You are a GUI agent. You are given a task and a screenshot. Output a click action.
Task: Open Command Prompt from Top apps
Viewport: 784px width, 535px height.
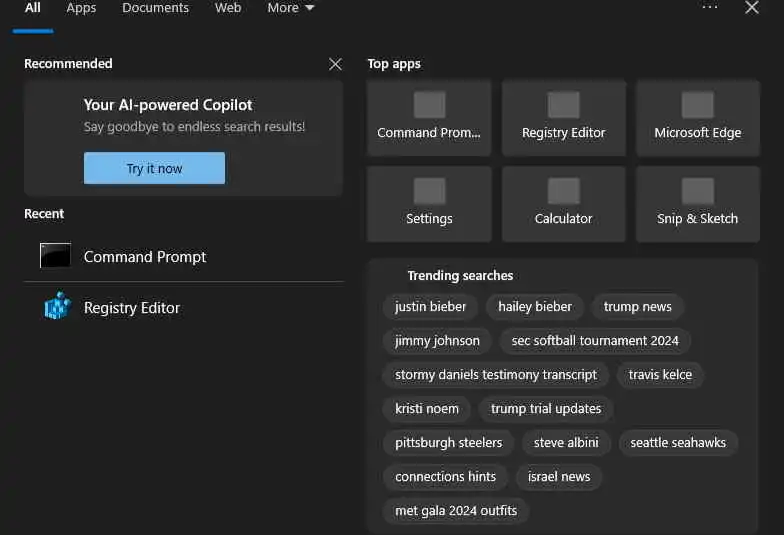[x=429, y=118]
